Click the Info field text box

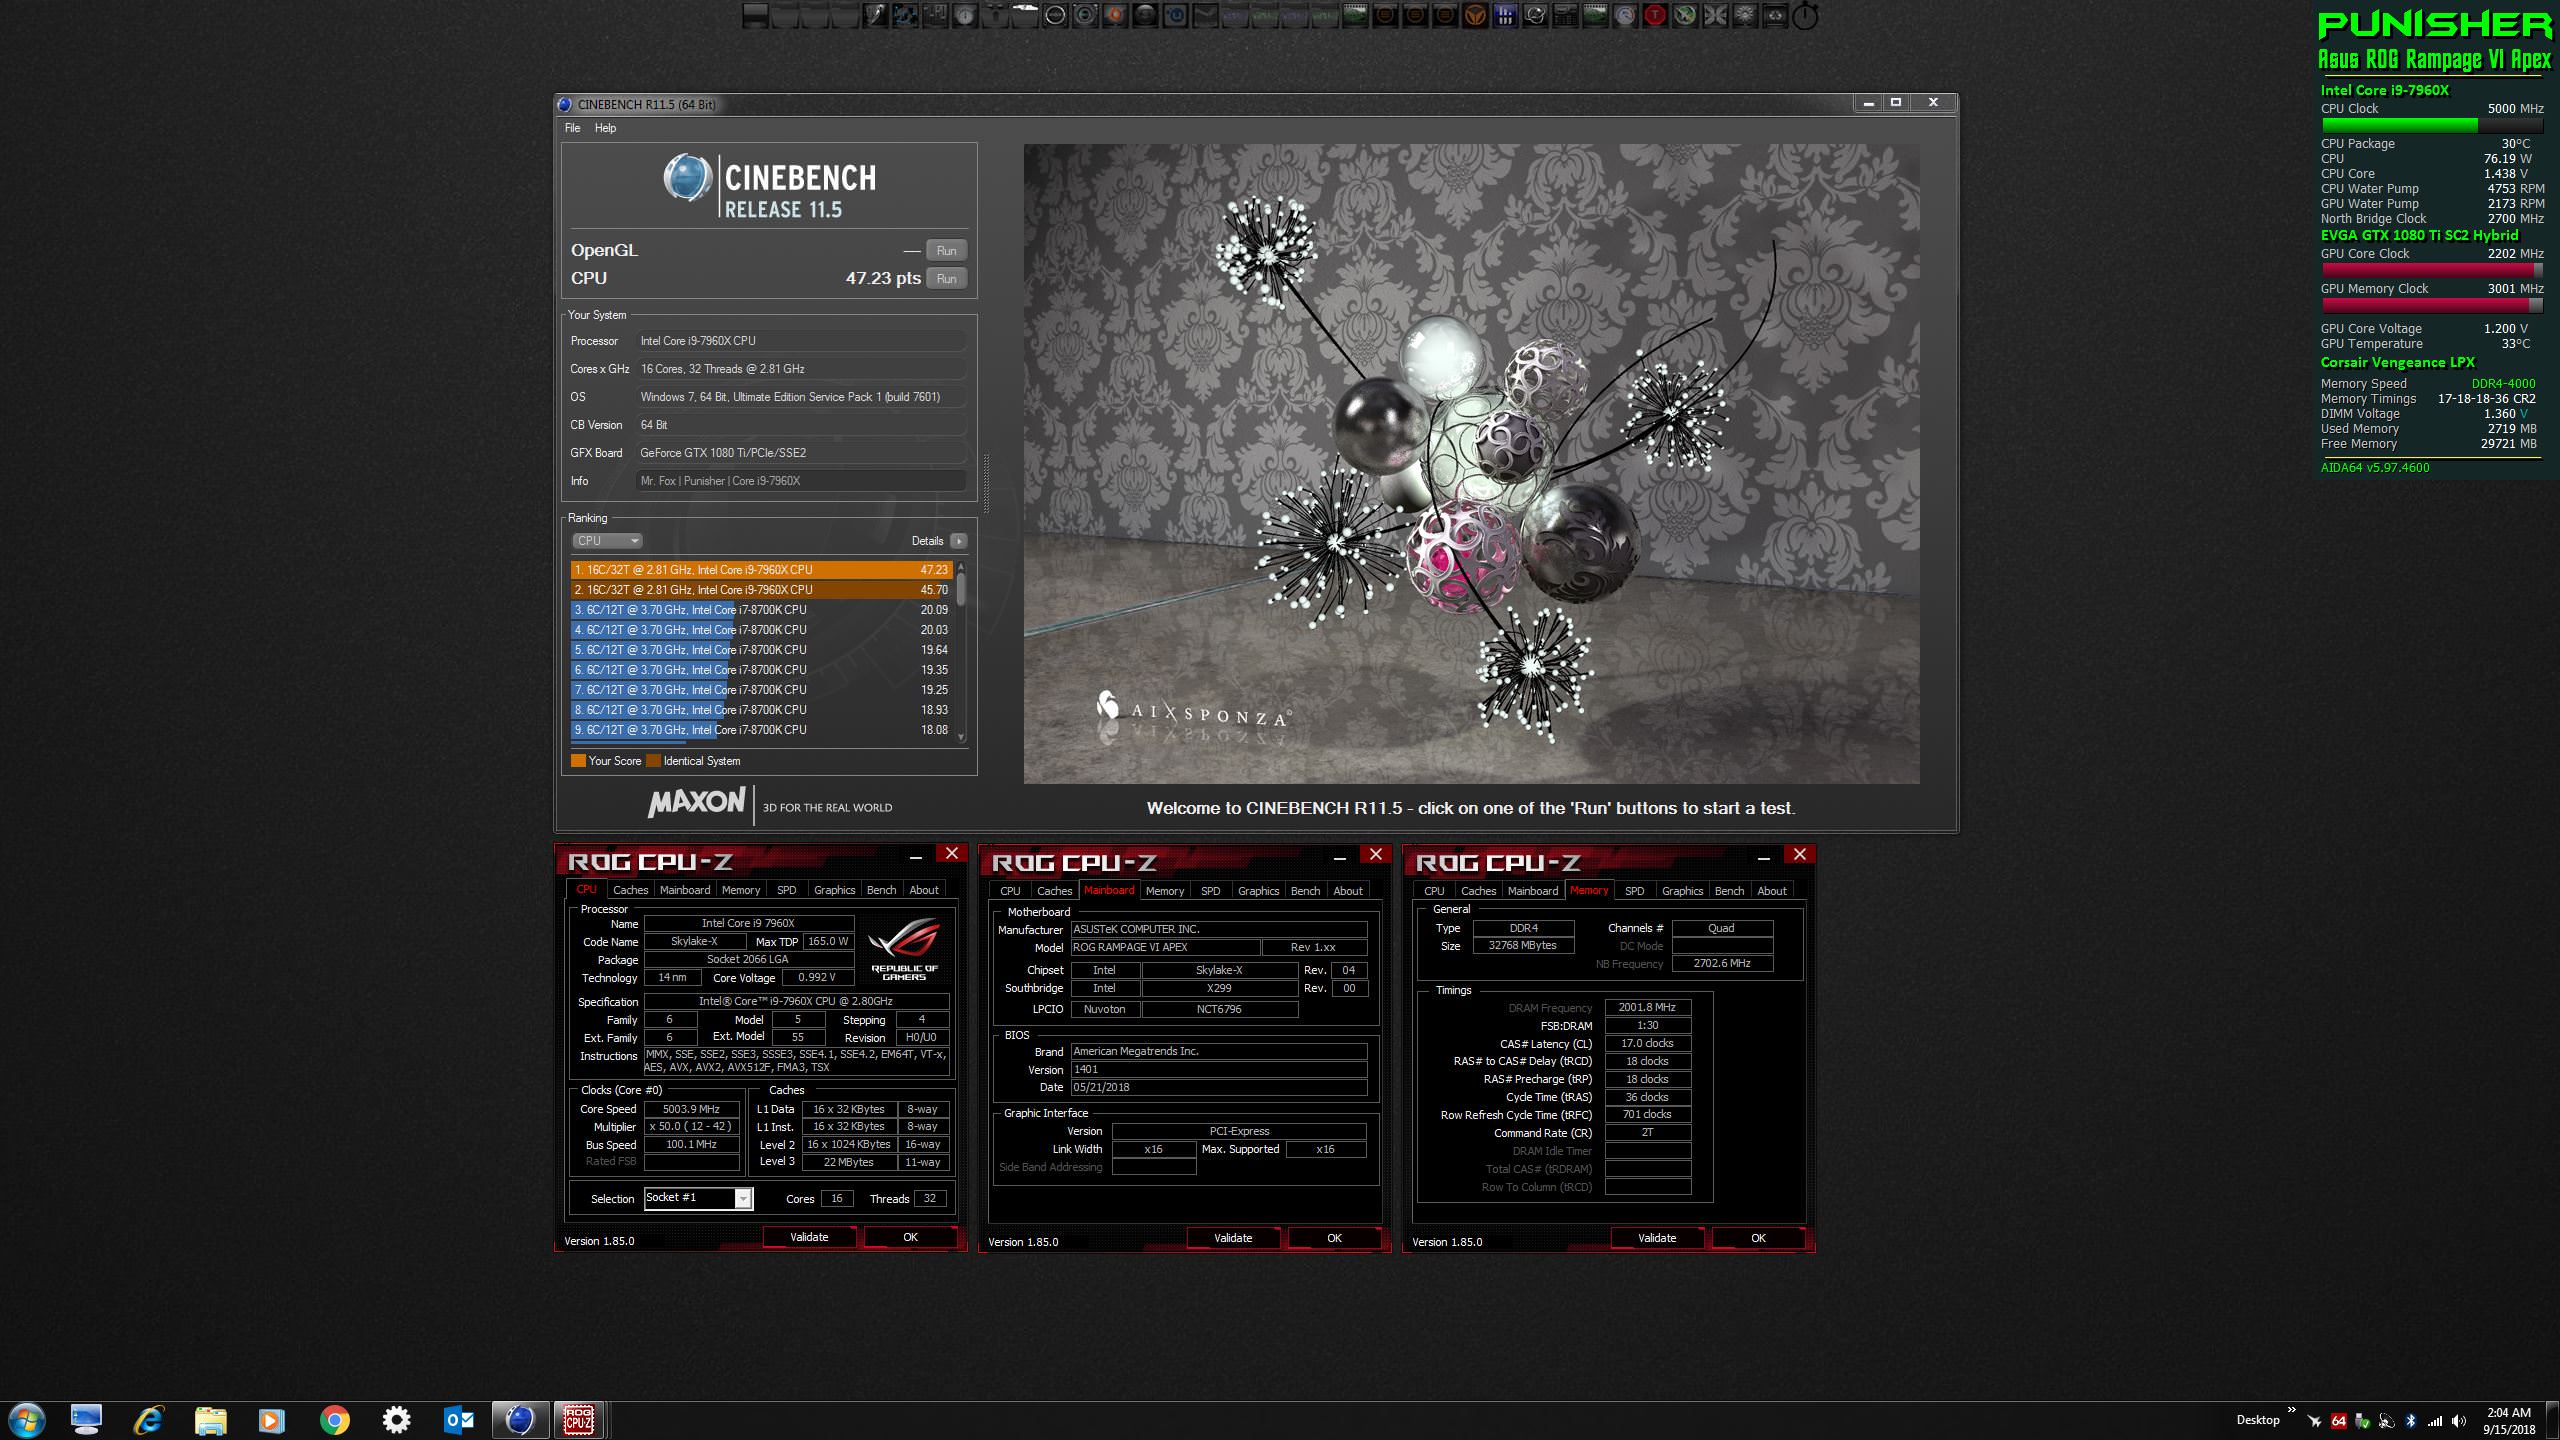coord(801,481)
